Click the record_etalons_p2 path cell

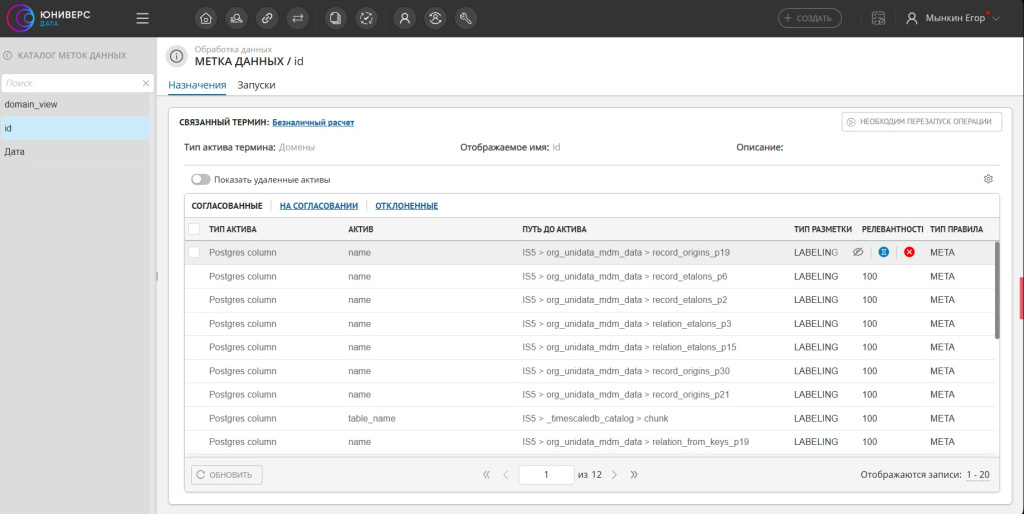click(x=624, y=300)
